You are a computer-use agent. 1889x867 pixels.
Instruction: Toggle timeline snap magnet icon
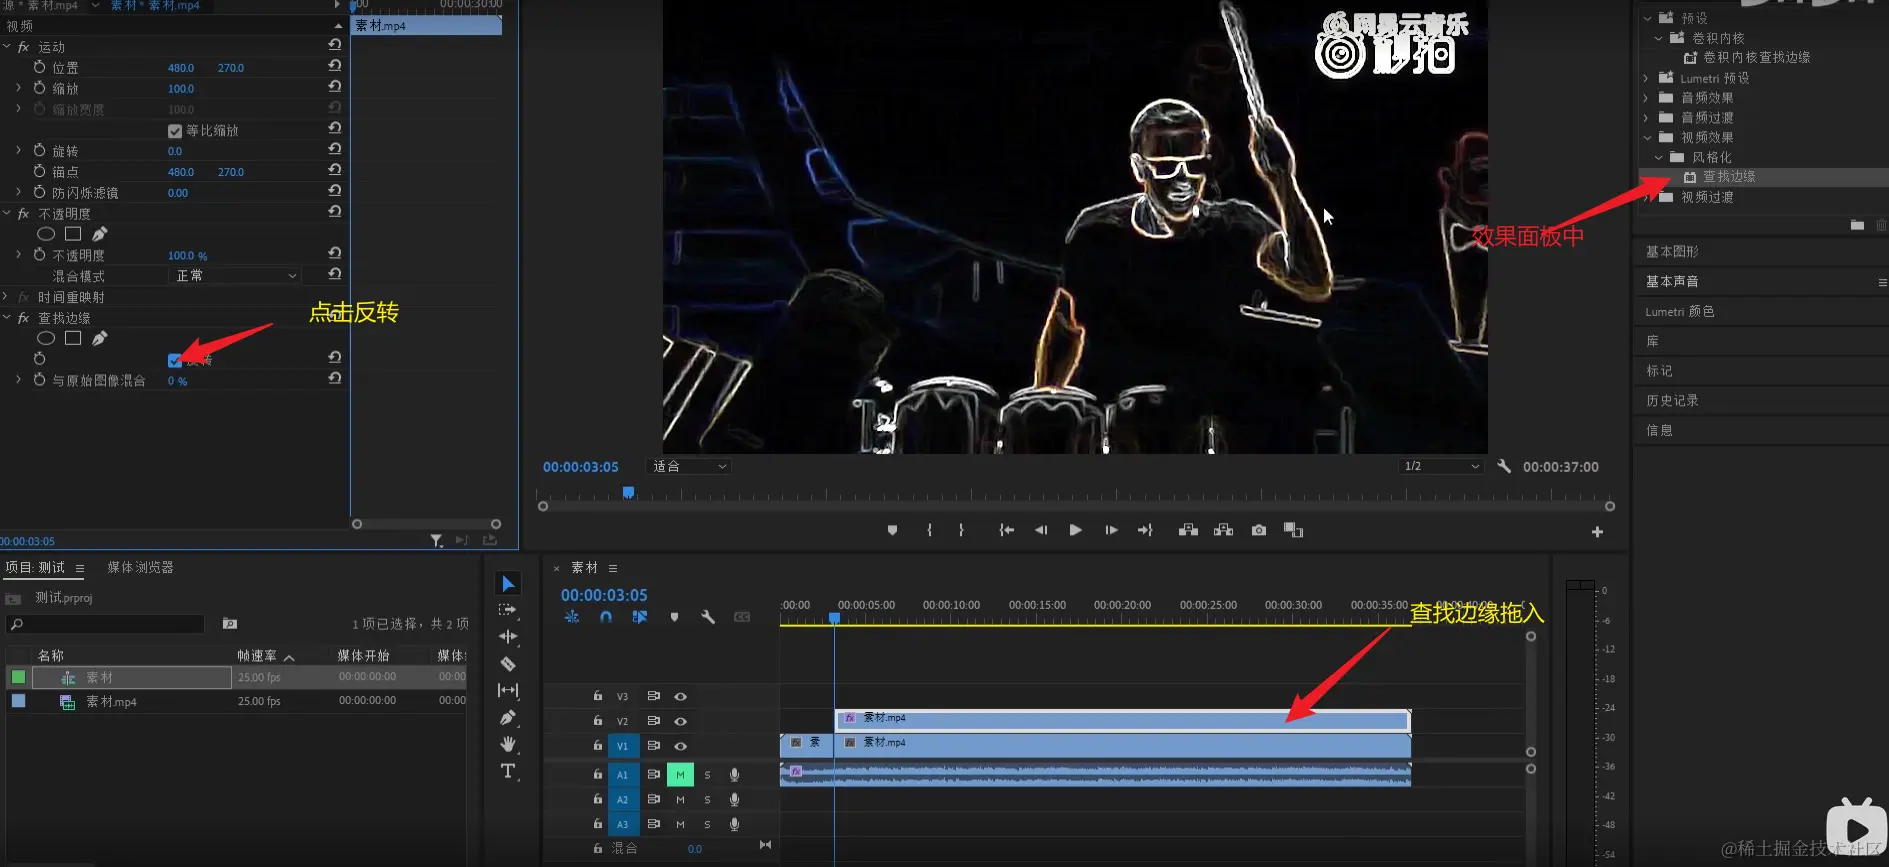[x=605, y=617]
